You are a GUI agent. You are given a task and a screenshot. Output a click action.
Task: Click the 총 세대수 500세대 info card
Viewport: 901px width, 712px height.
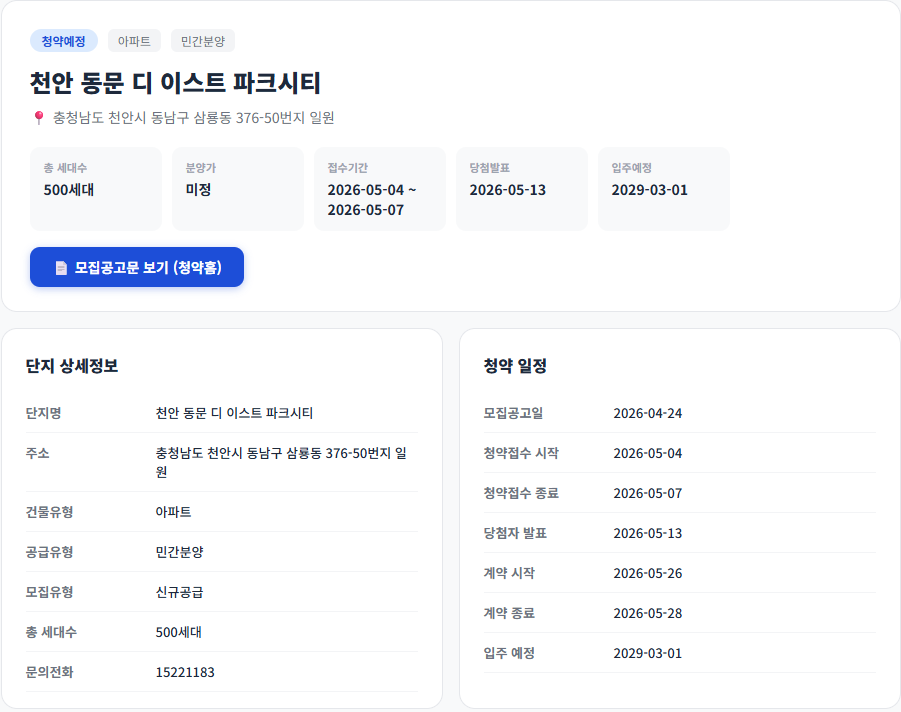coord(95,188)
